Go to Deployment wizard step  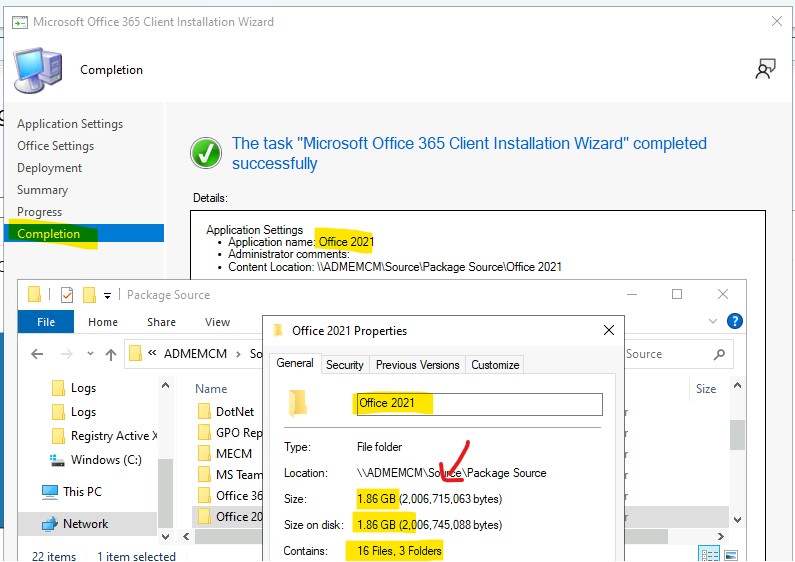pyautogui.click(x=49, y=168)
